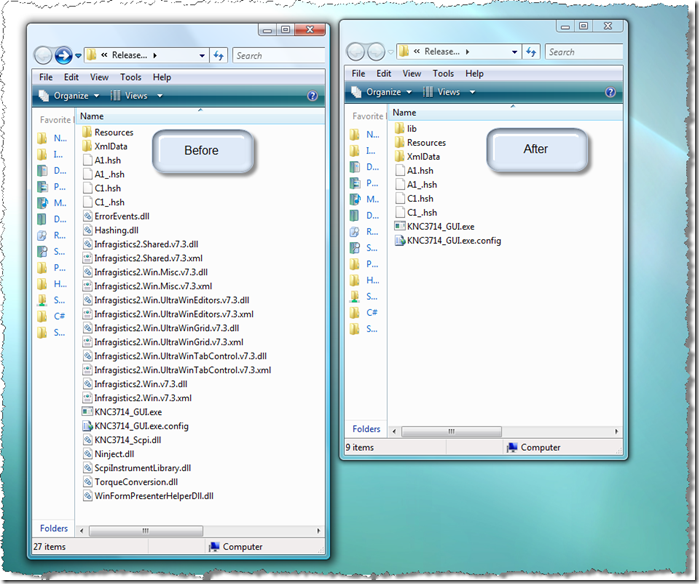This screenshot has height=584, width=699.
Task: Select Resources folder in Before window
Action: point(108,132)
